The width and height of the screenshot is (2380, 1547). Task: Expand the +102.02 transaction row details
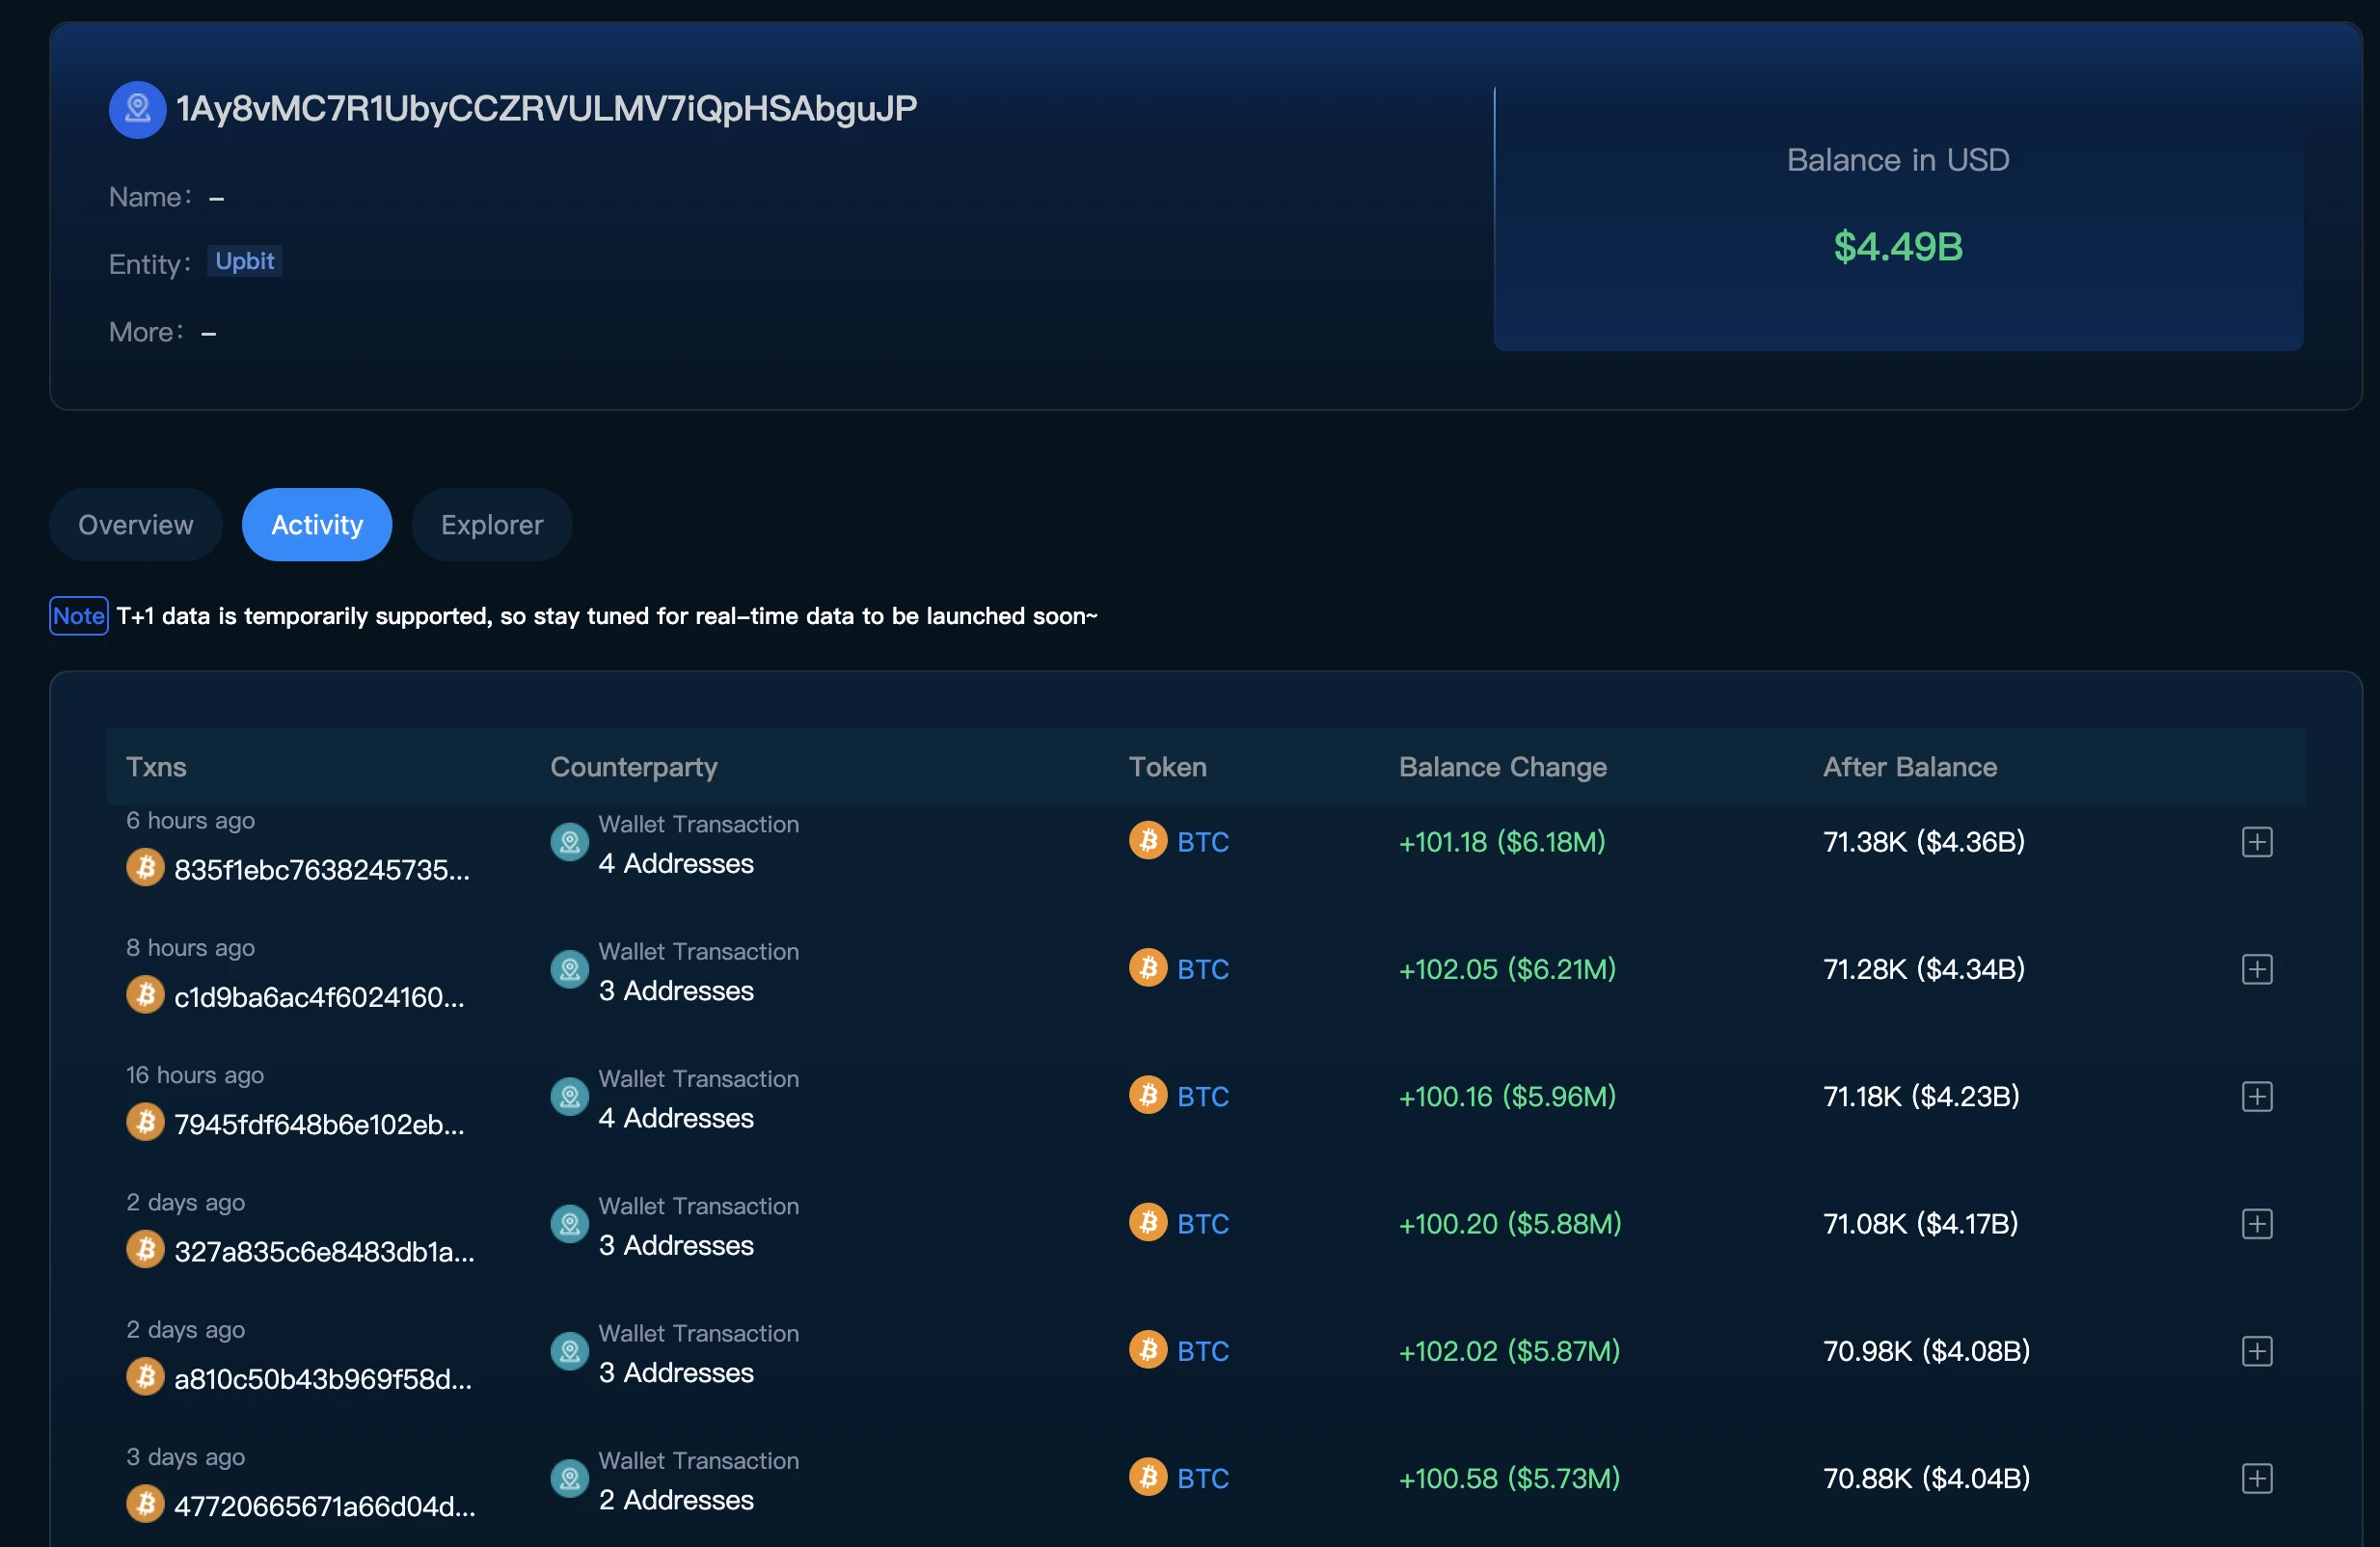2257,1351
